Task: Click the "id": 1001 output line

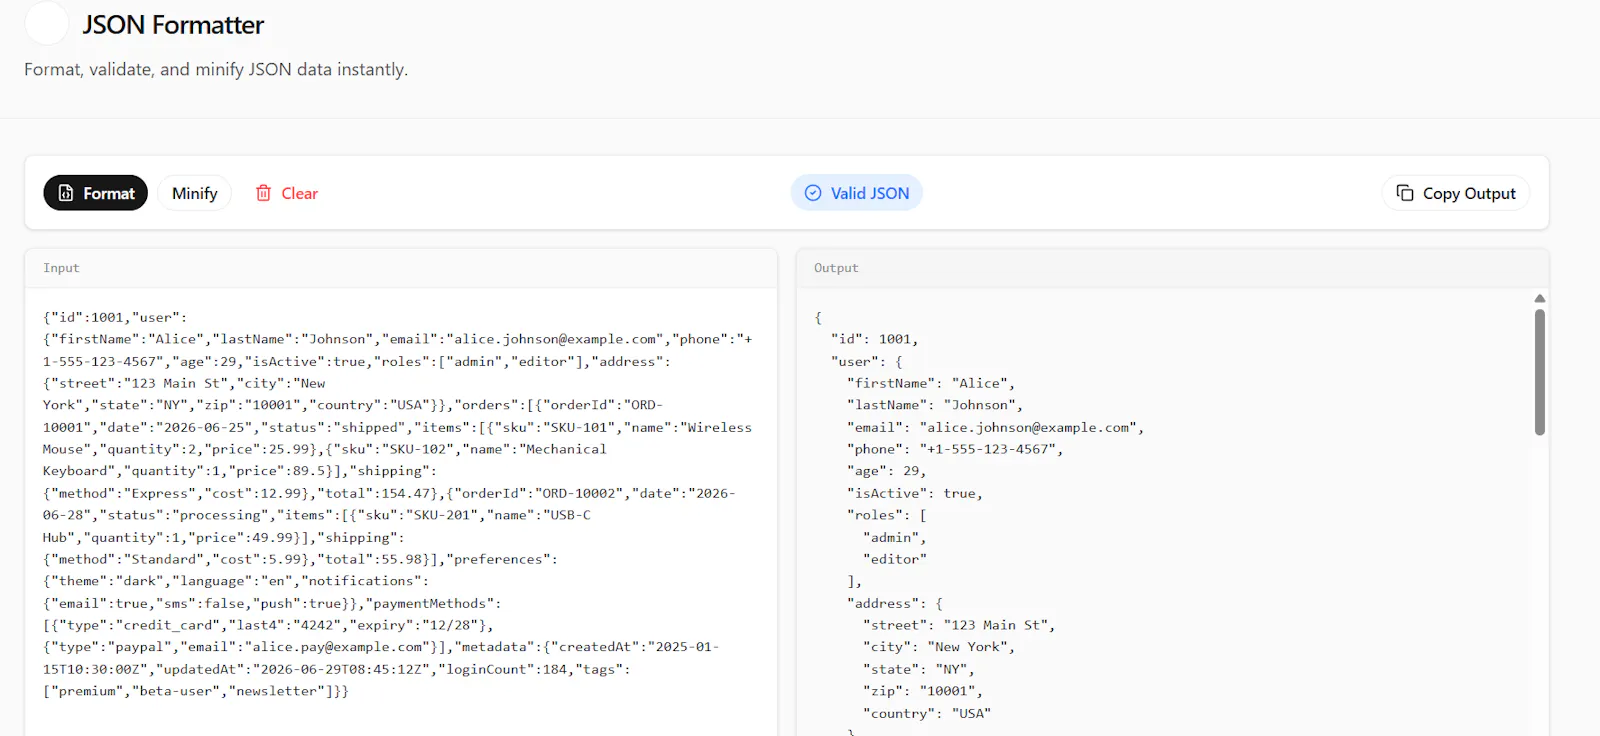Action: click(874, 339)
